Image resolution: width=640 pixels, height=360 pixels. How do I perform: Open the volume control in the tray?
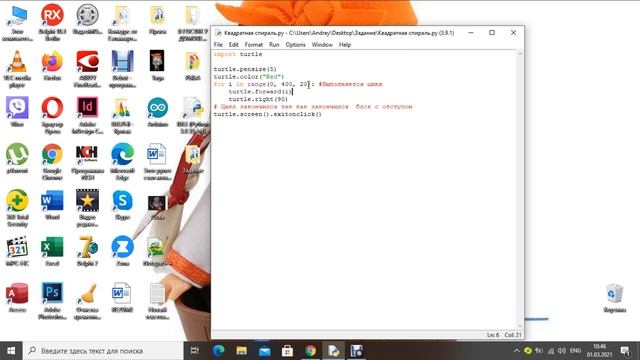(562, 351)
